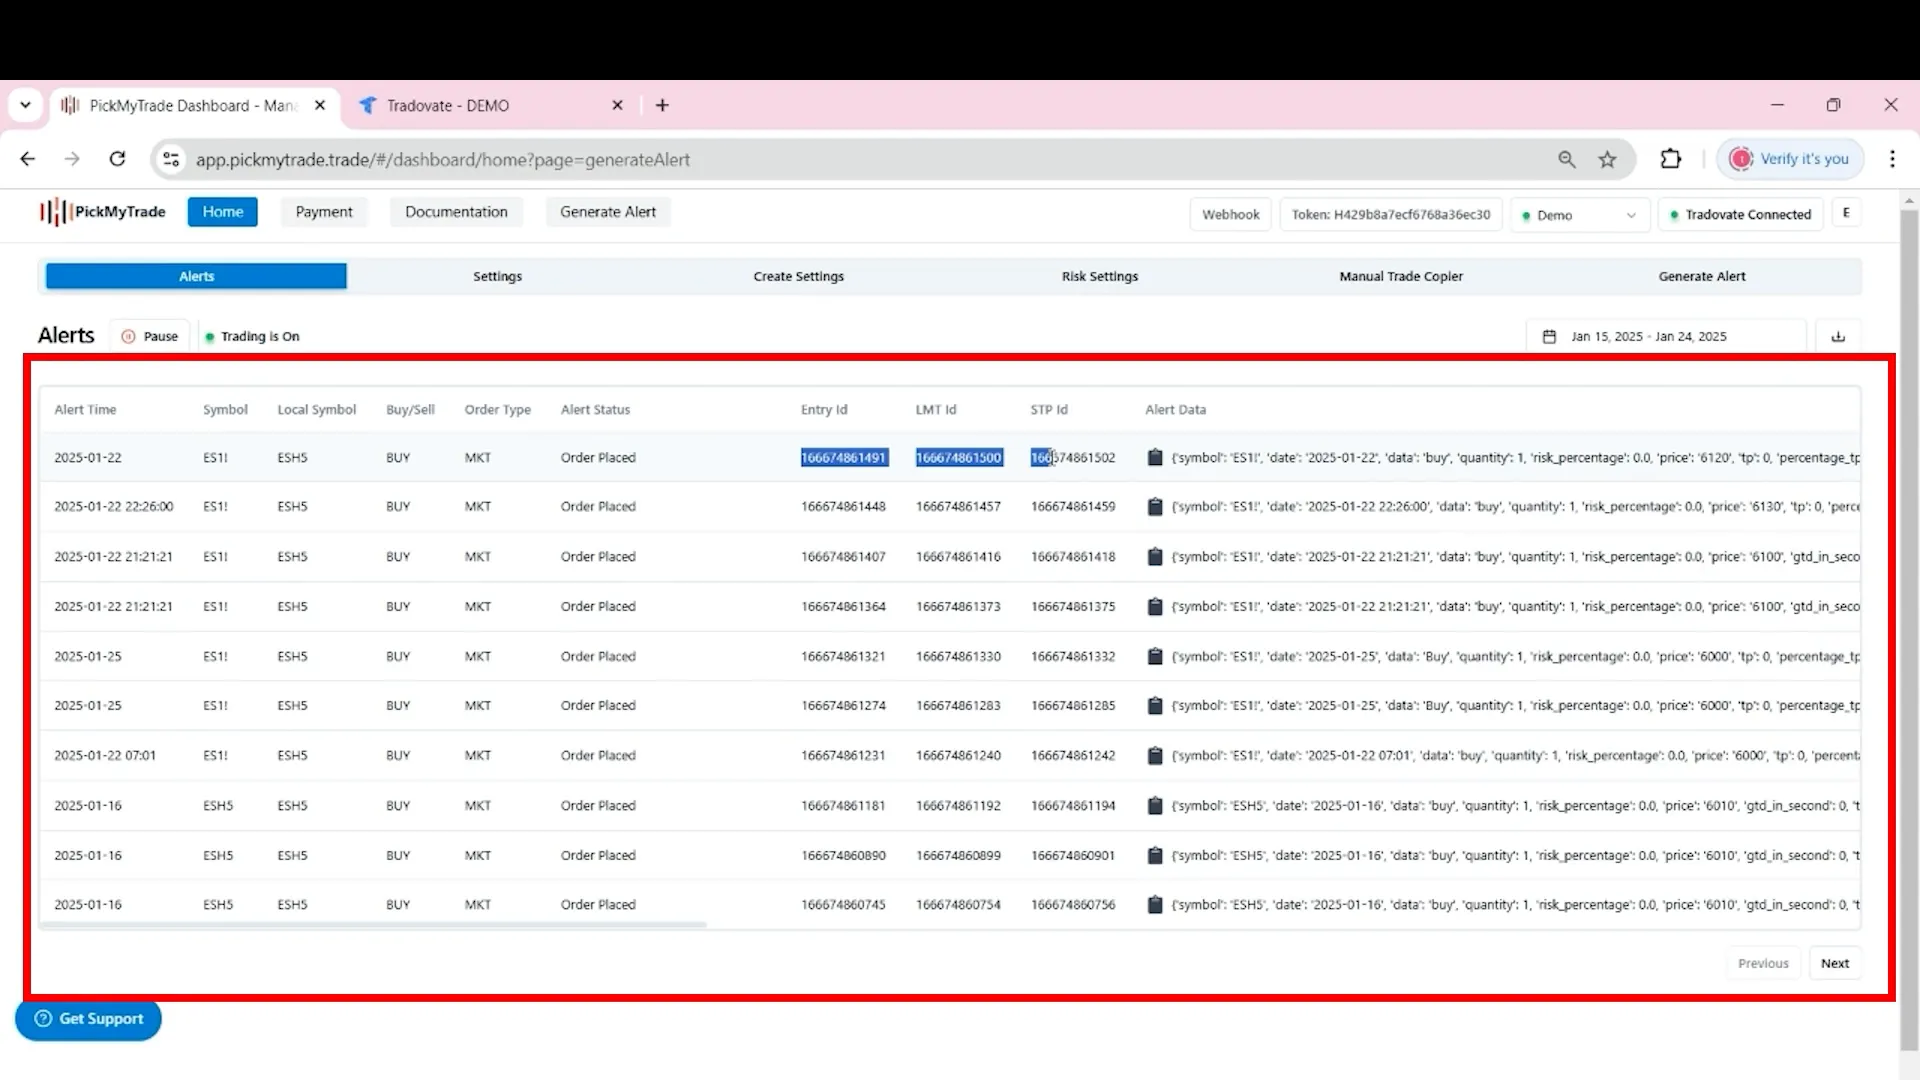Switch to the Settings tab
This screenshot has width=1920, height=1080.
click(497, 276)
